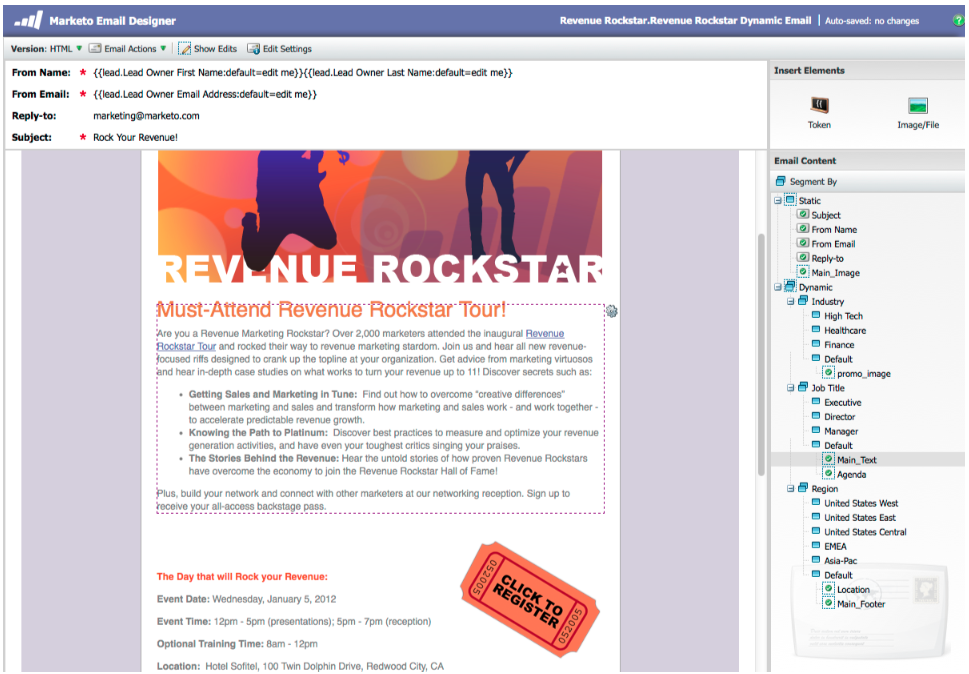Edit the Reply-to address field
Viewport: 969px width, 674px height.
click(146, 116)
